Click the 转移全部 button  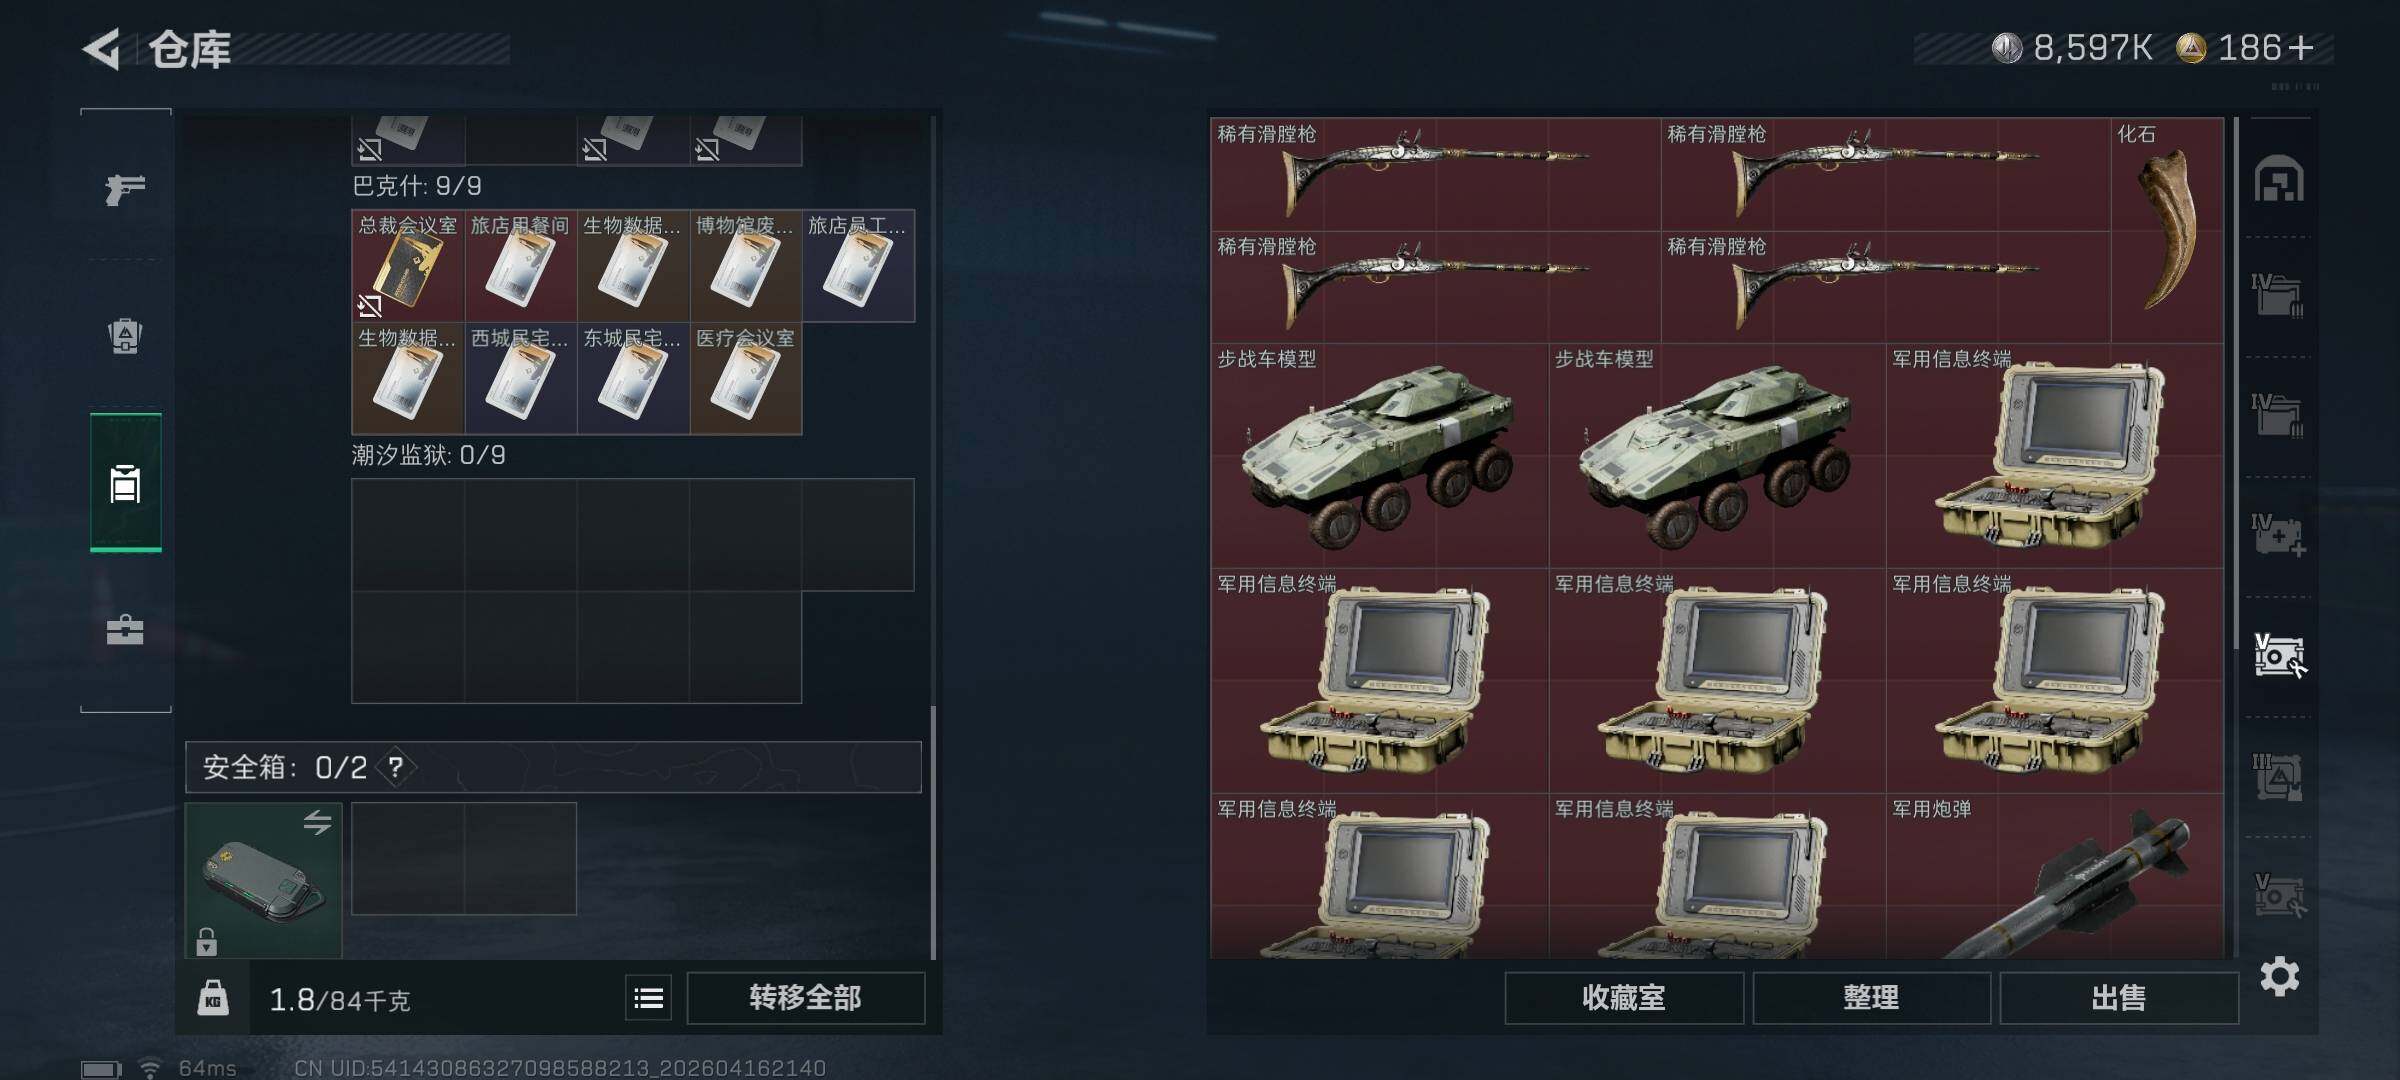805,998
